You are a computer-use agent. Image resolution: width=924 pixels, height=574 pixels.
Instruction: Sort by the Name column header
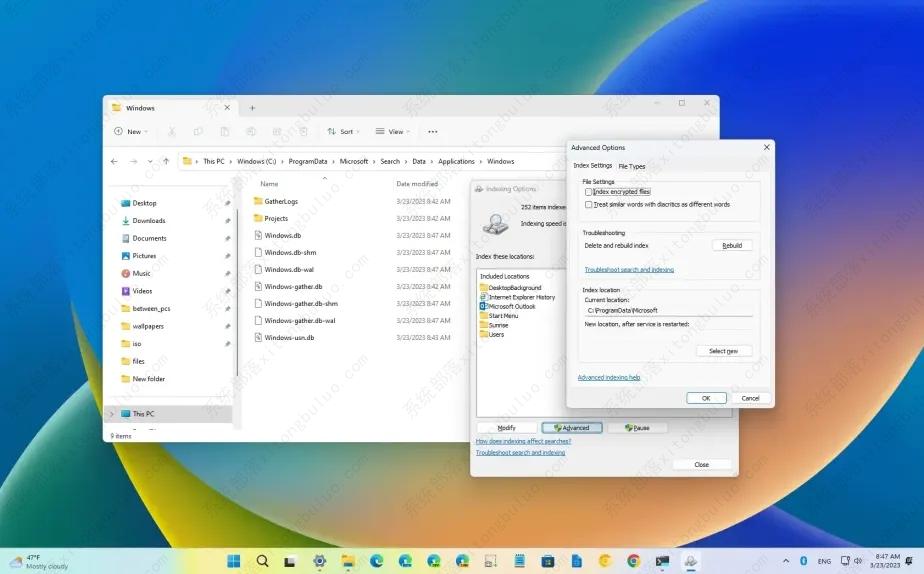click(x=269, y=184)
